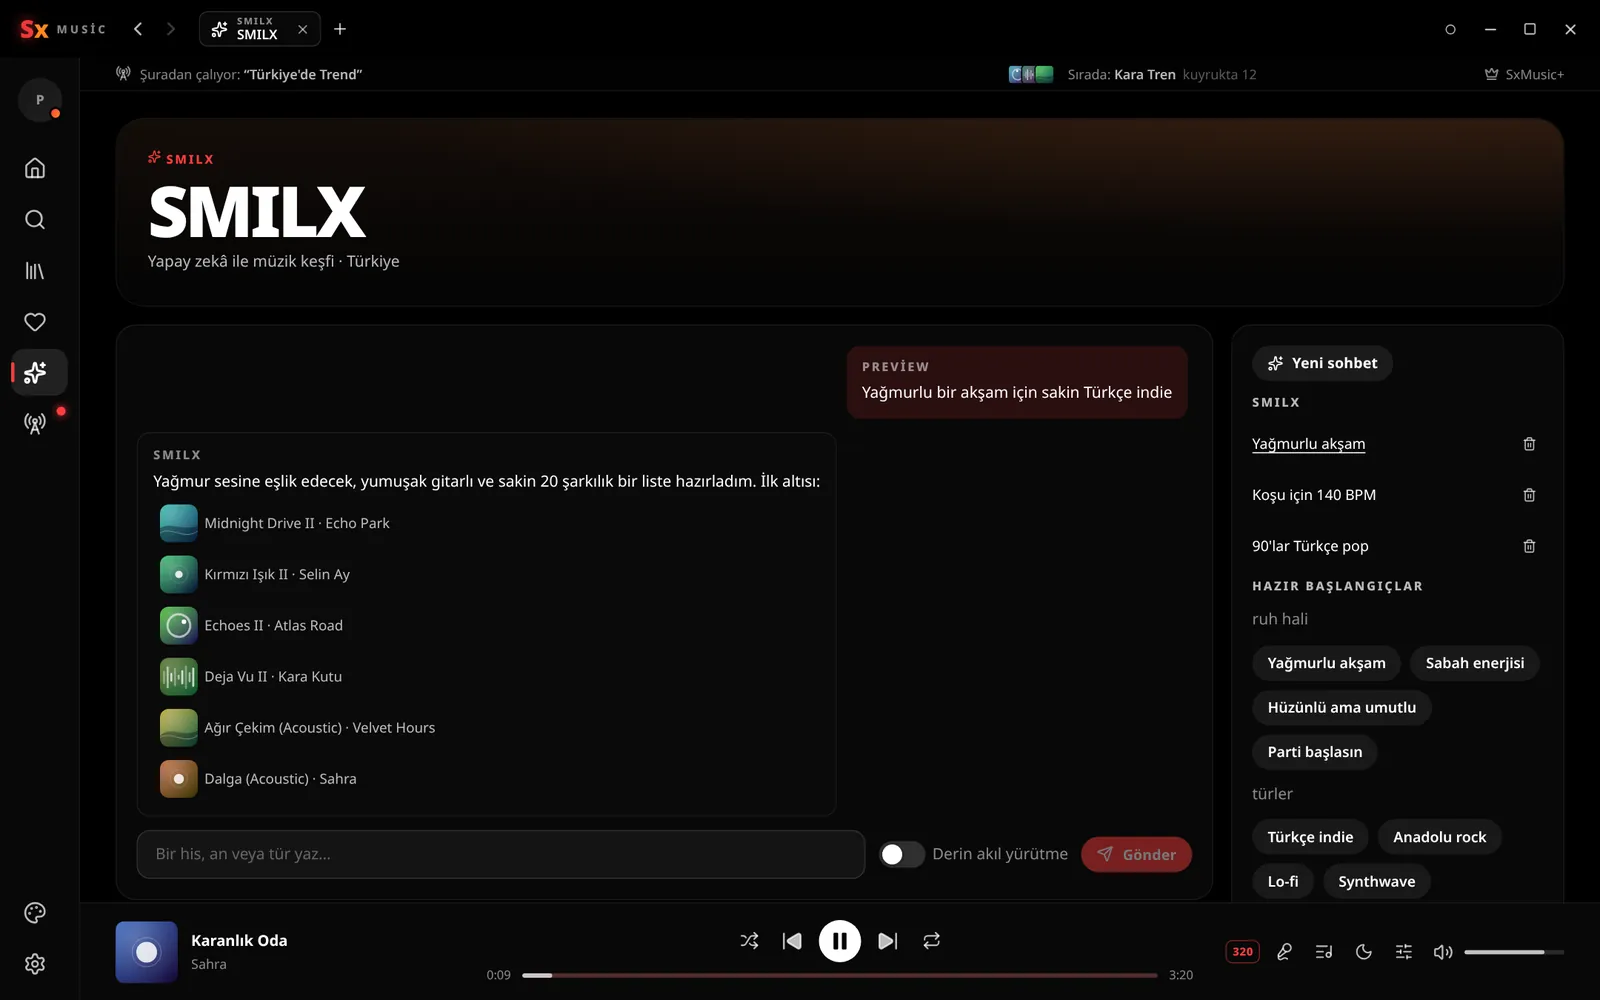Open the queue list icon in player
This screenshot has width=1600, height=1000.
(x=1324, y=952)
